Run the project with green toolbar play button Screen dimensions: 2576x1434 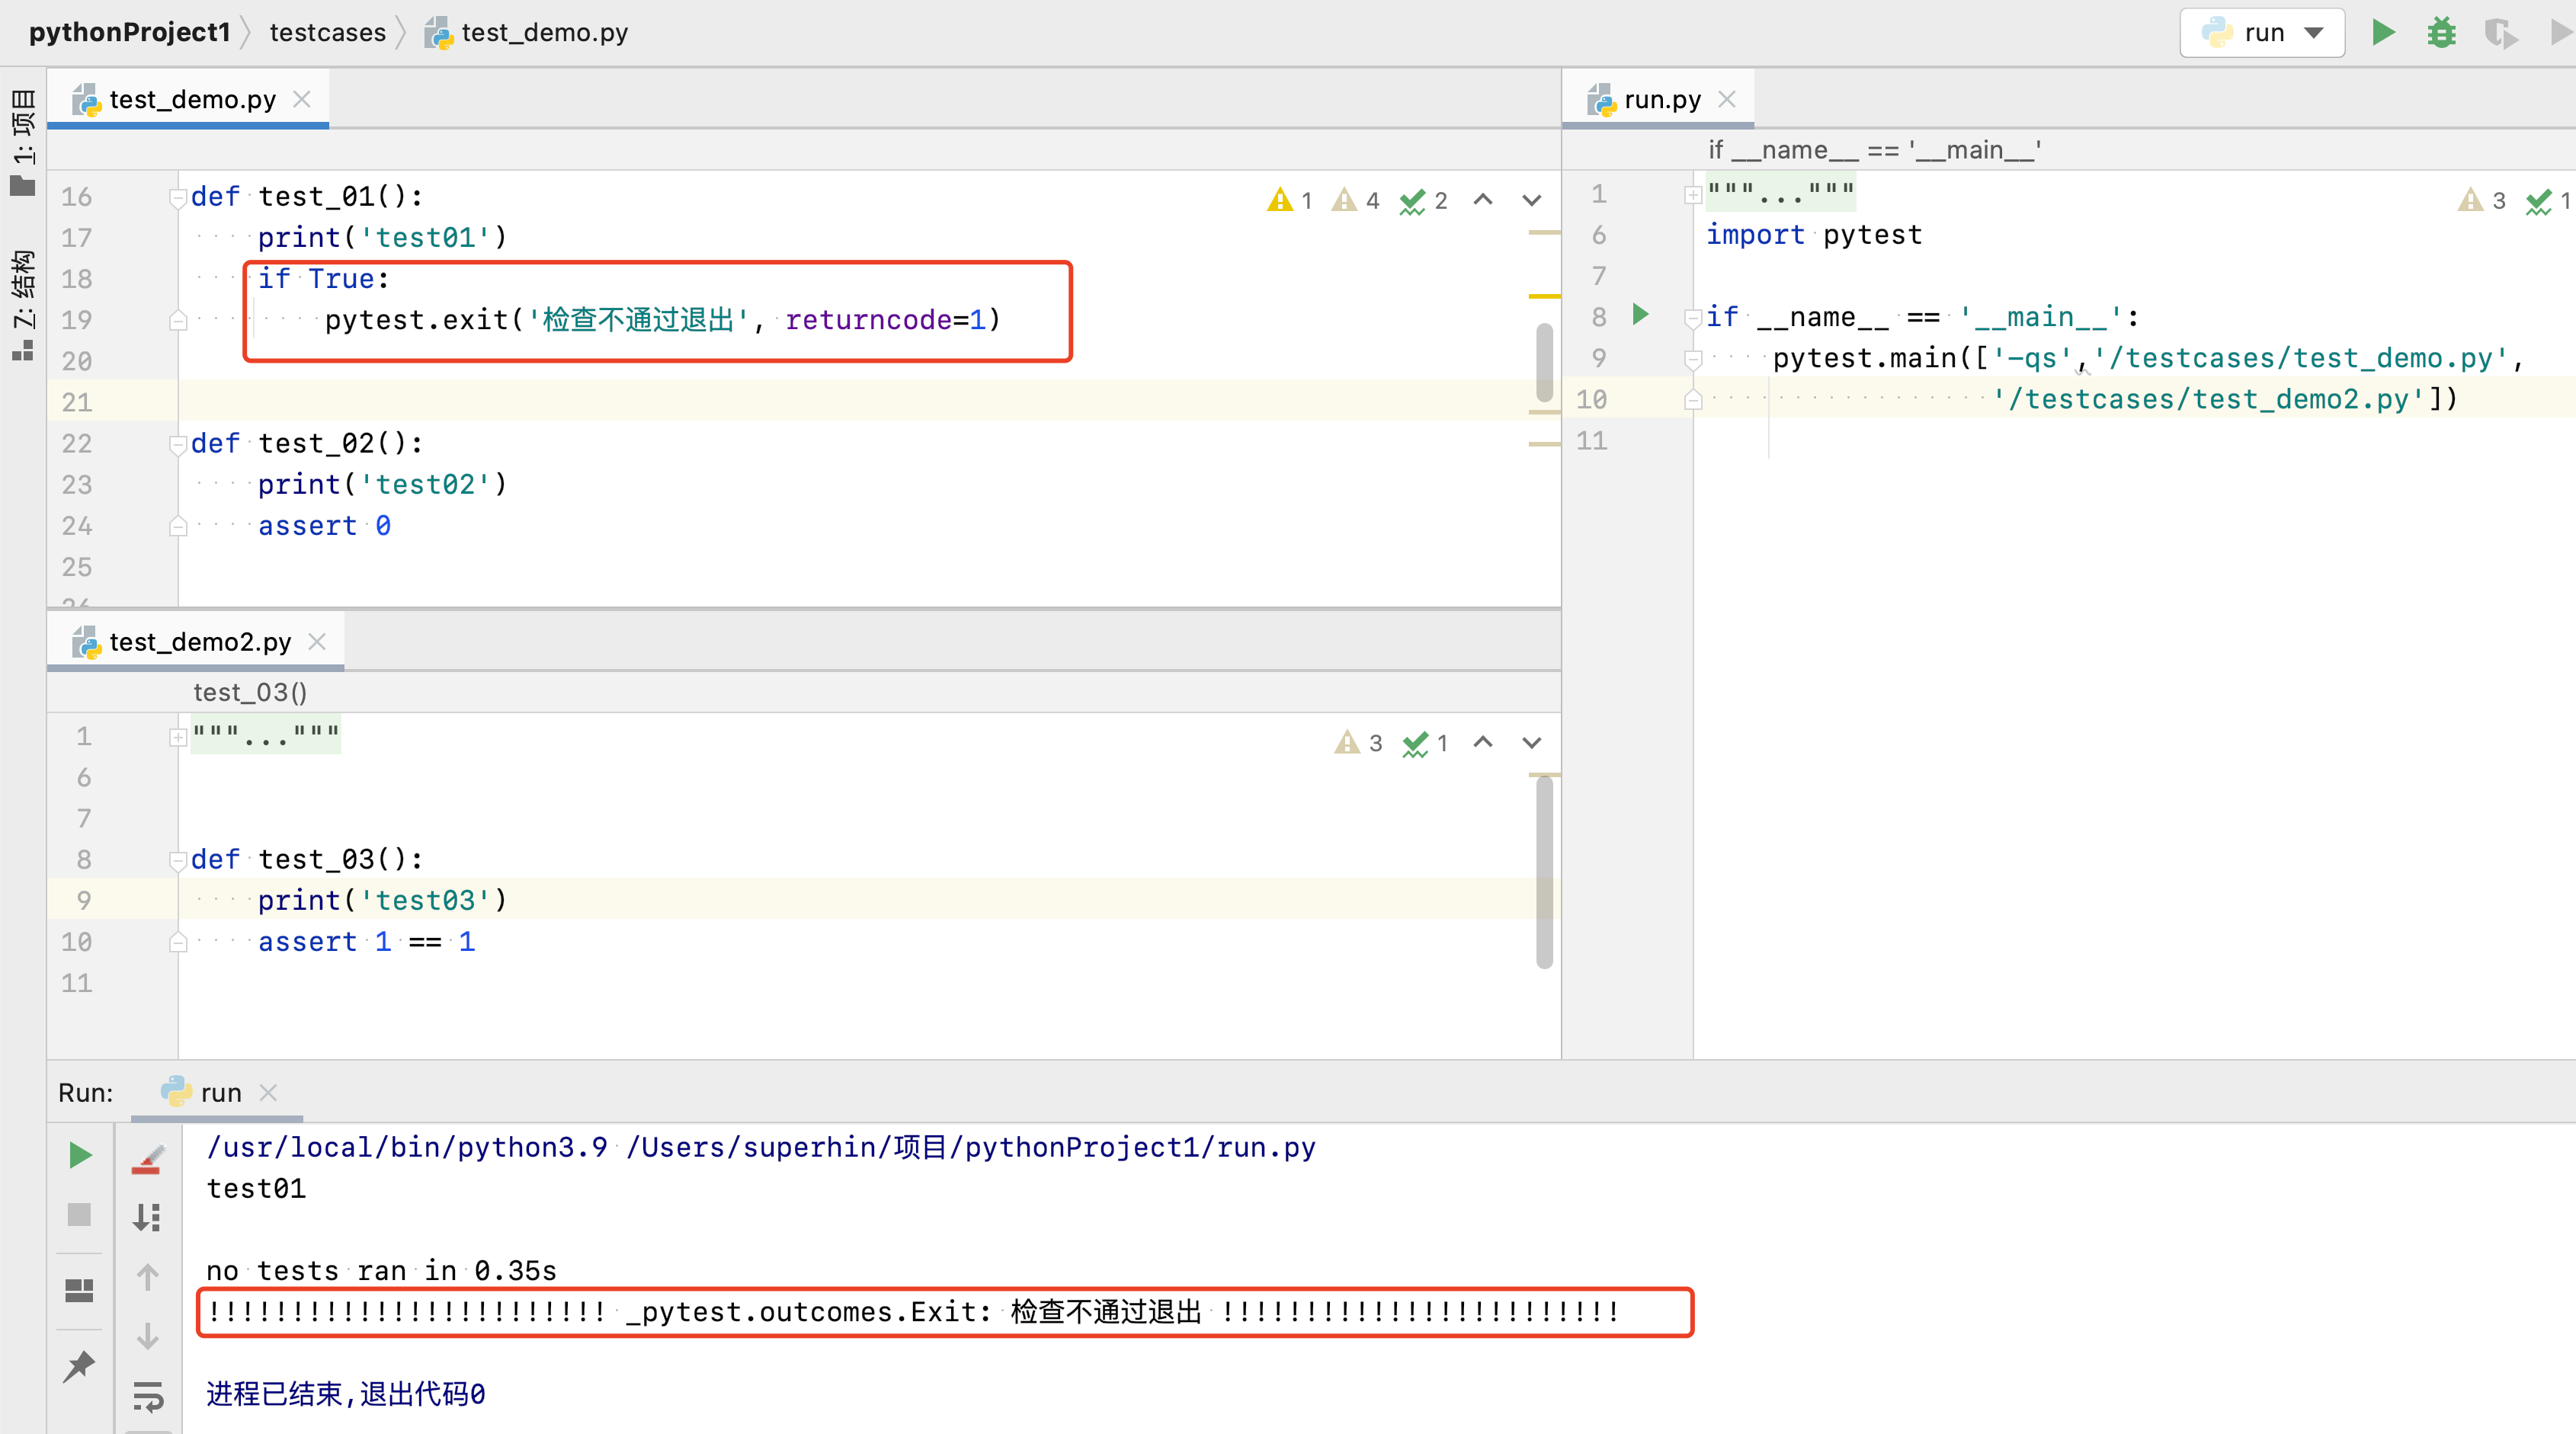tap(2383, 33)
